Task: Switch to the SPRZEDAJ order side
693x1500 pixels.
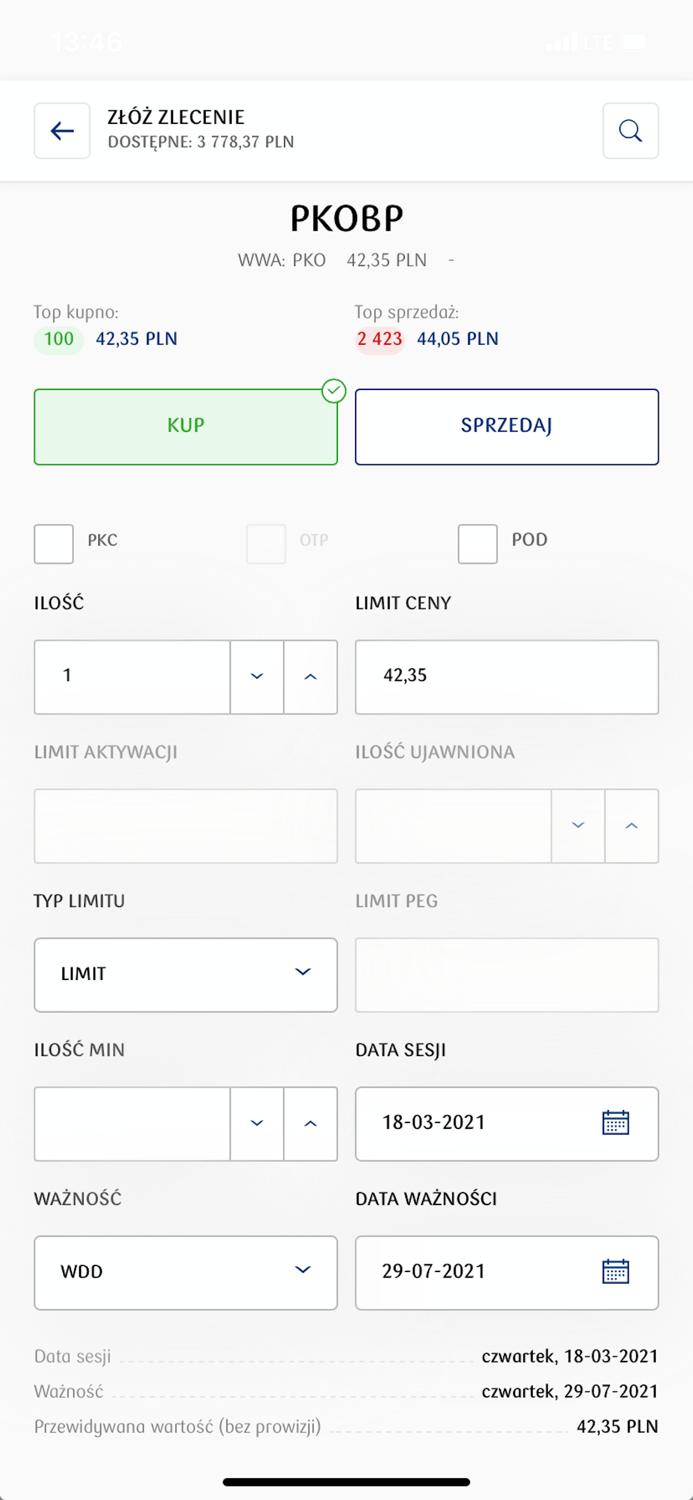Action: pos(506,426)
